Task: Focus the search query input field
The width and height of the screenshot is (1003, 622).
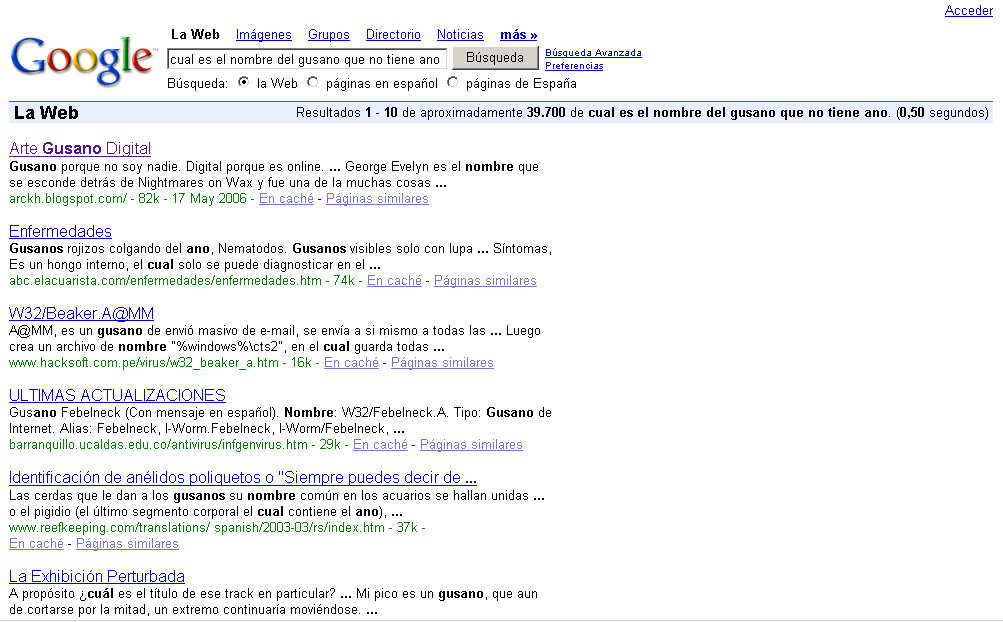Action: (x=306, y=60)
